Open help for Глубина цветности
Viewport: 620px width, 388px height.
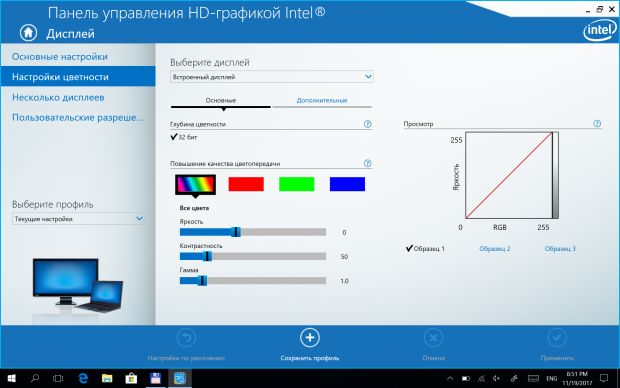pyautogui.click(x=367, y=124)
